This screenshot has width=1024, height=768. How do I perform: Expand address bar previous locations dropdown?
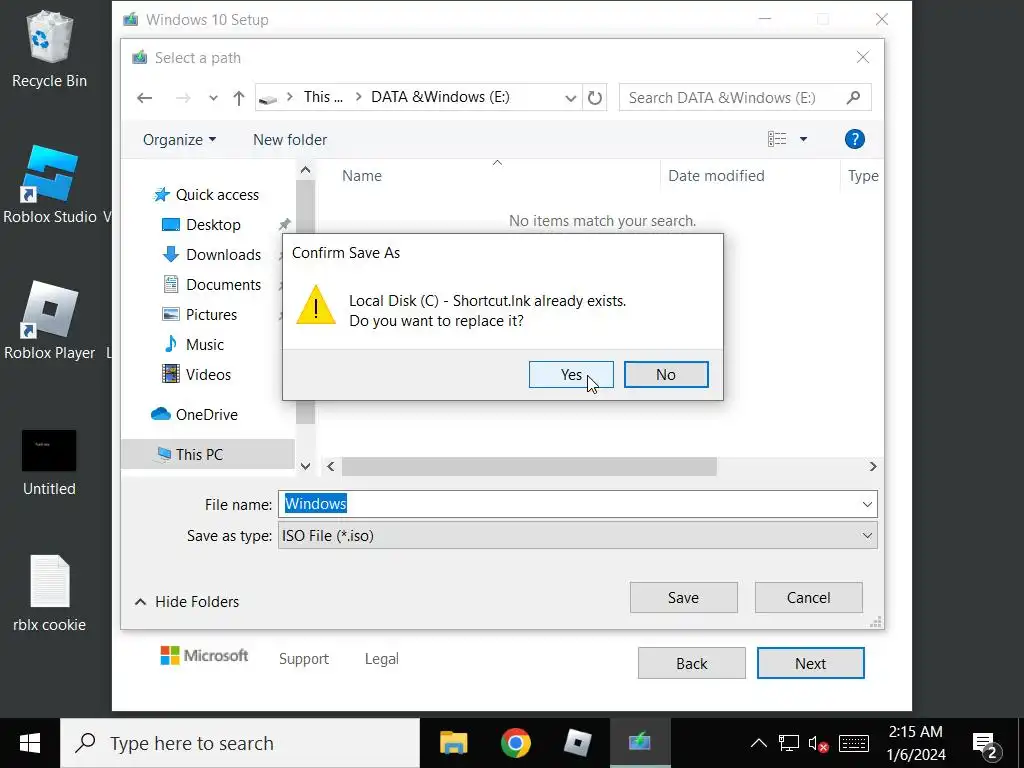(570, 98)
